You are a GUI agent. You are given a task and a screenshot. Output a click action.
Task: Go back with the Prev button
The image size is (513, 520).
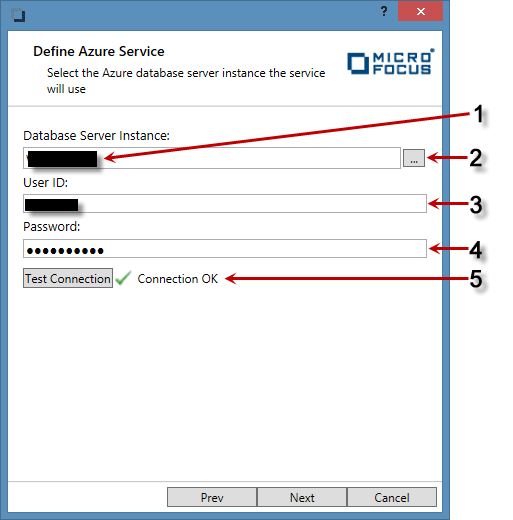click(212, 497)
